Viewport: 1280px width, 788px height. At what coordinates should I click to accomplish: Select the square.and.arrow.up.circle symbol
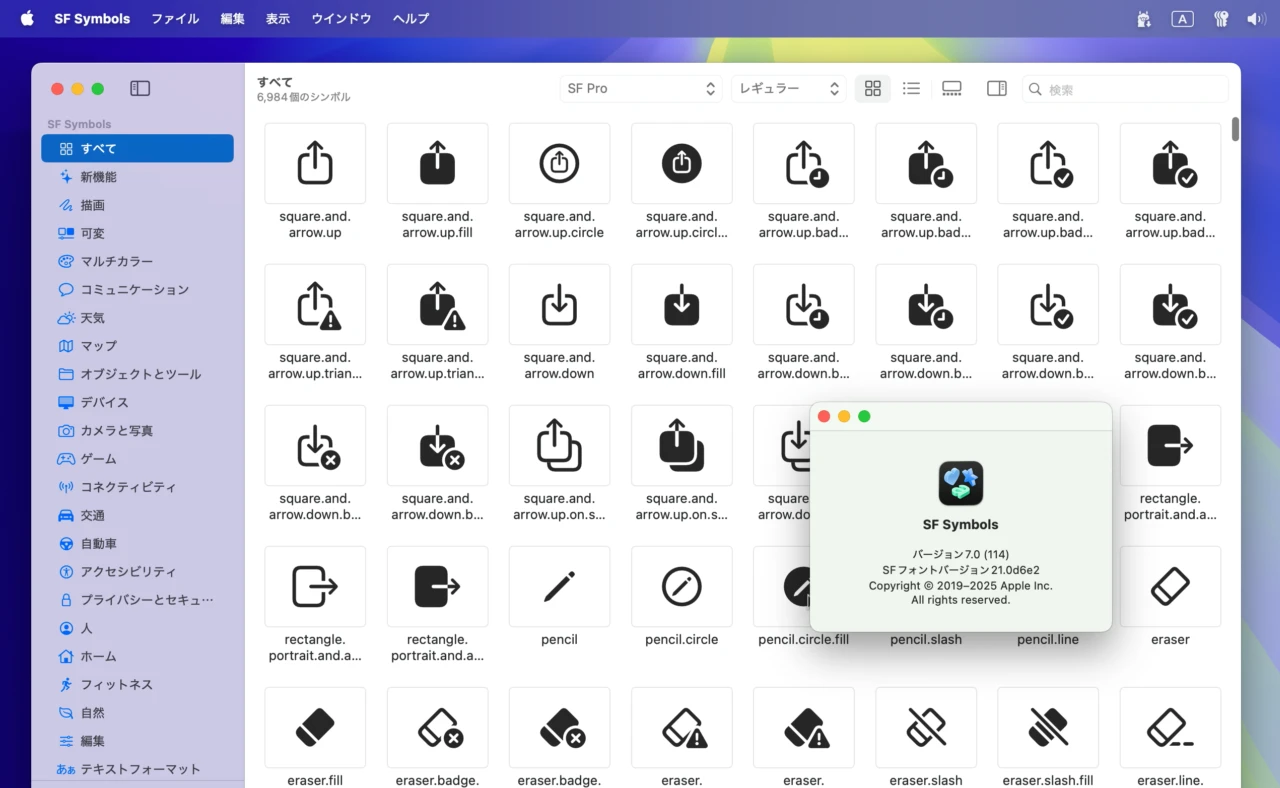[x=559, y=163]
